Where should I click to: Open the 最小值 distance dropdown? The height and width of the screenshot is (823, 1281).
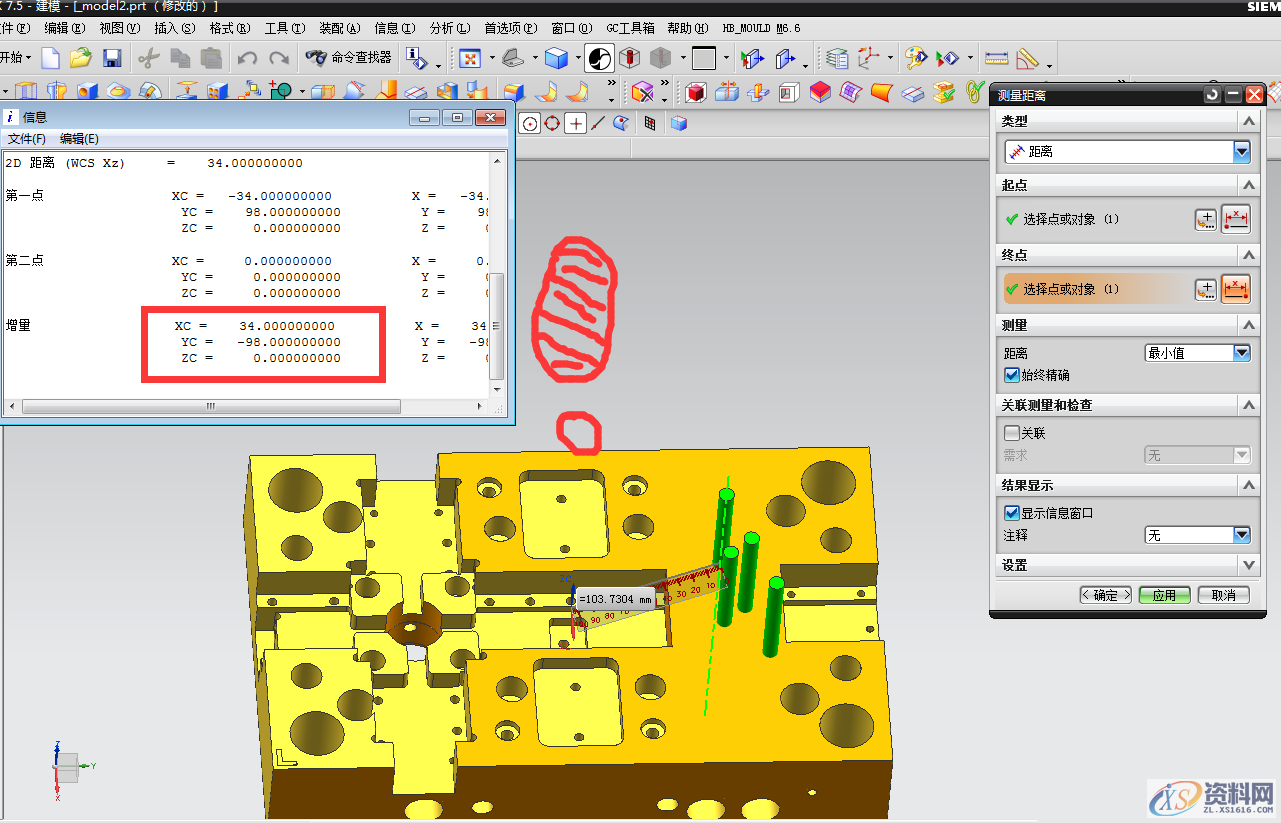(x=1241, y=353)
